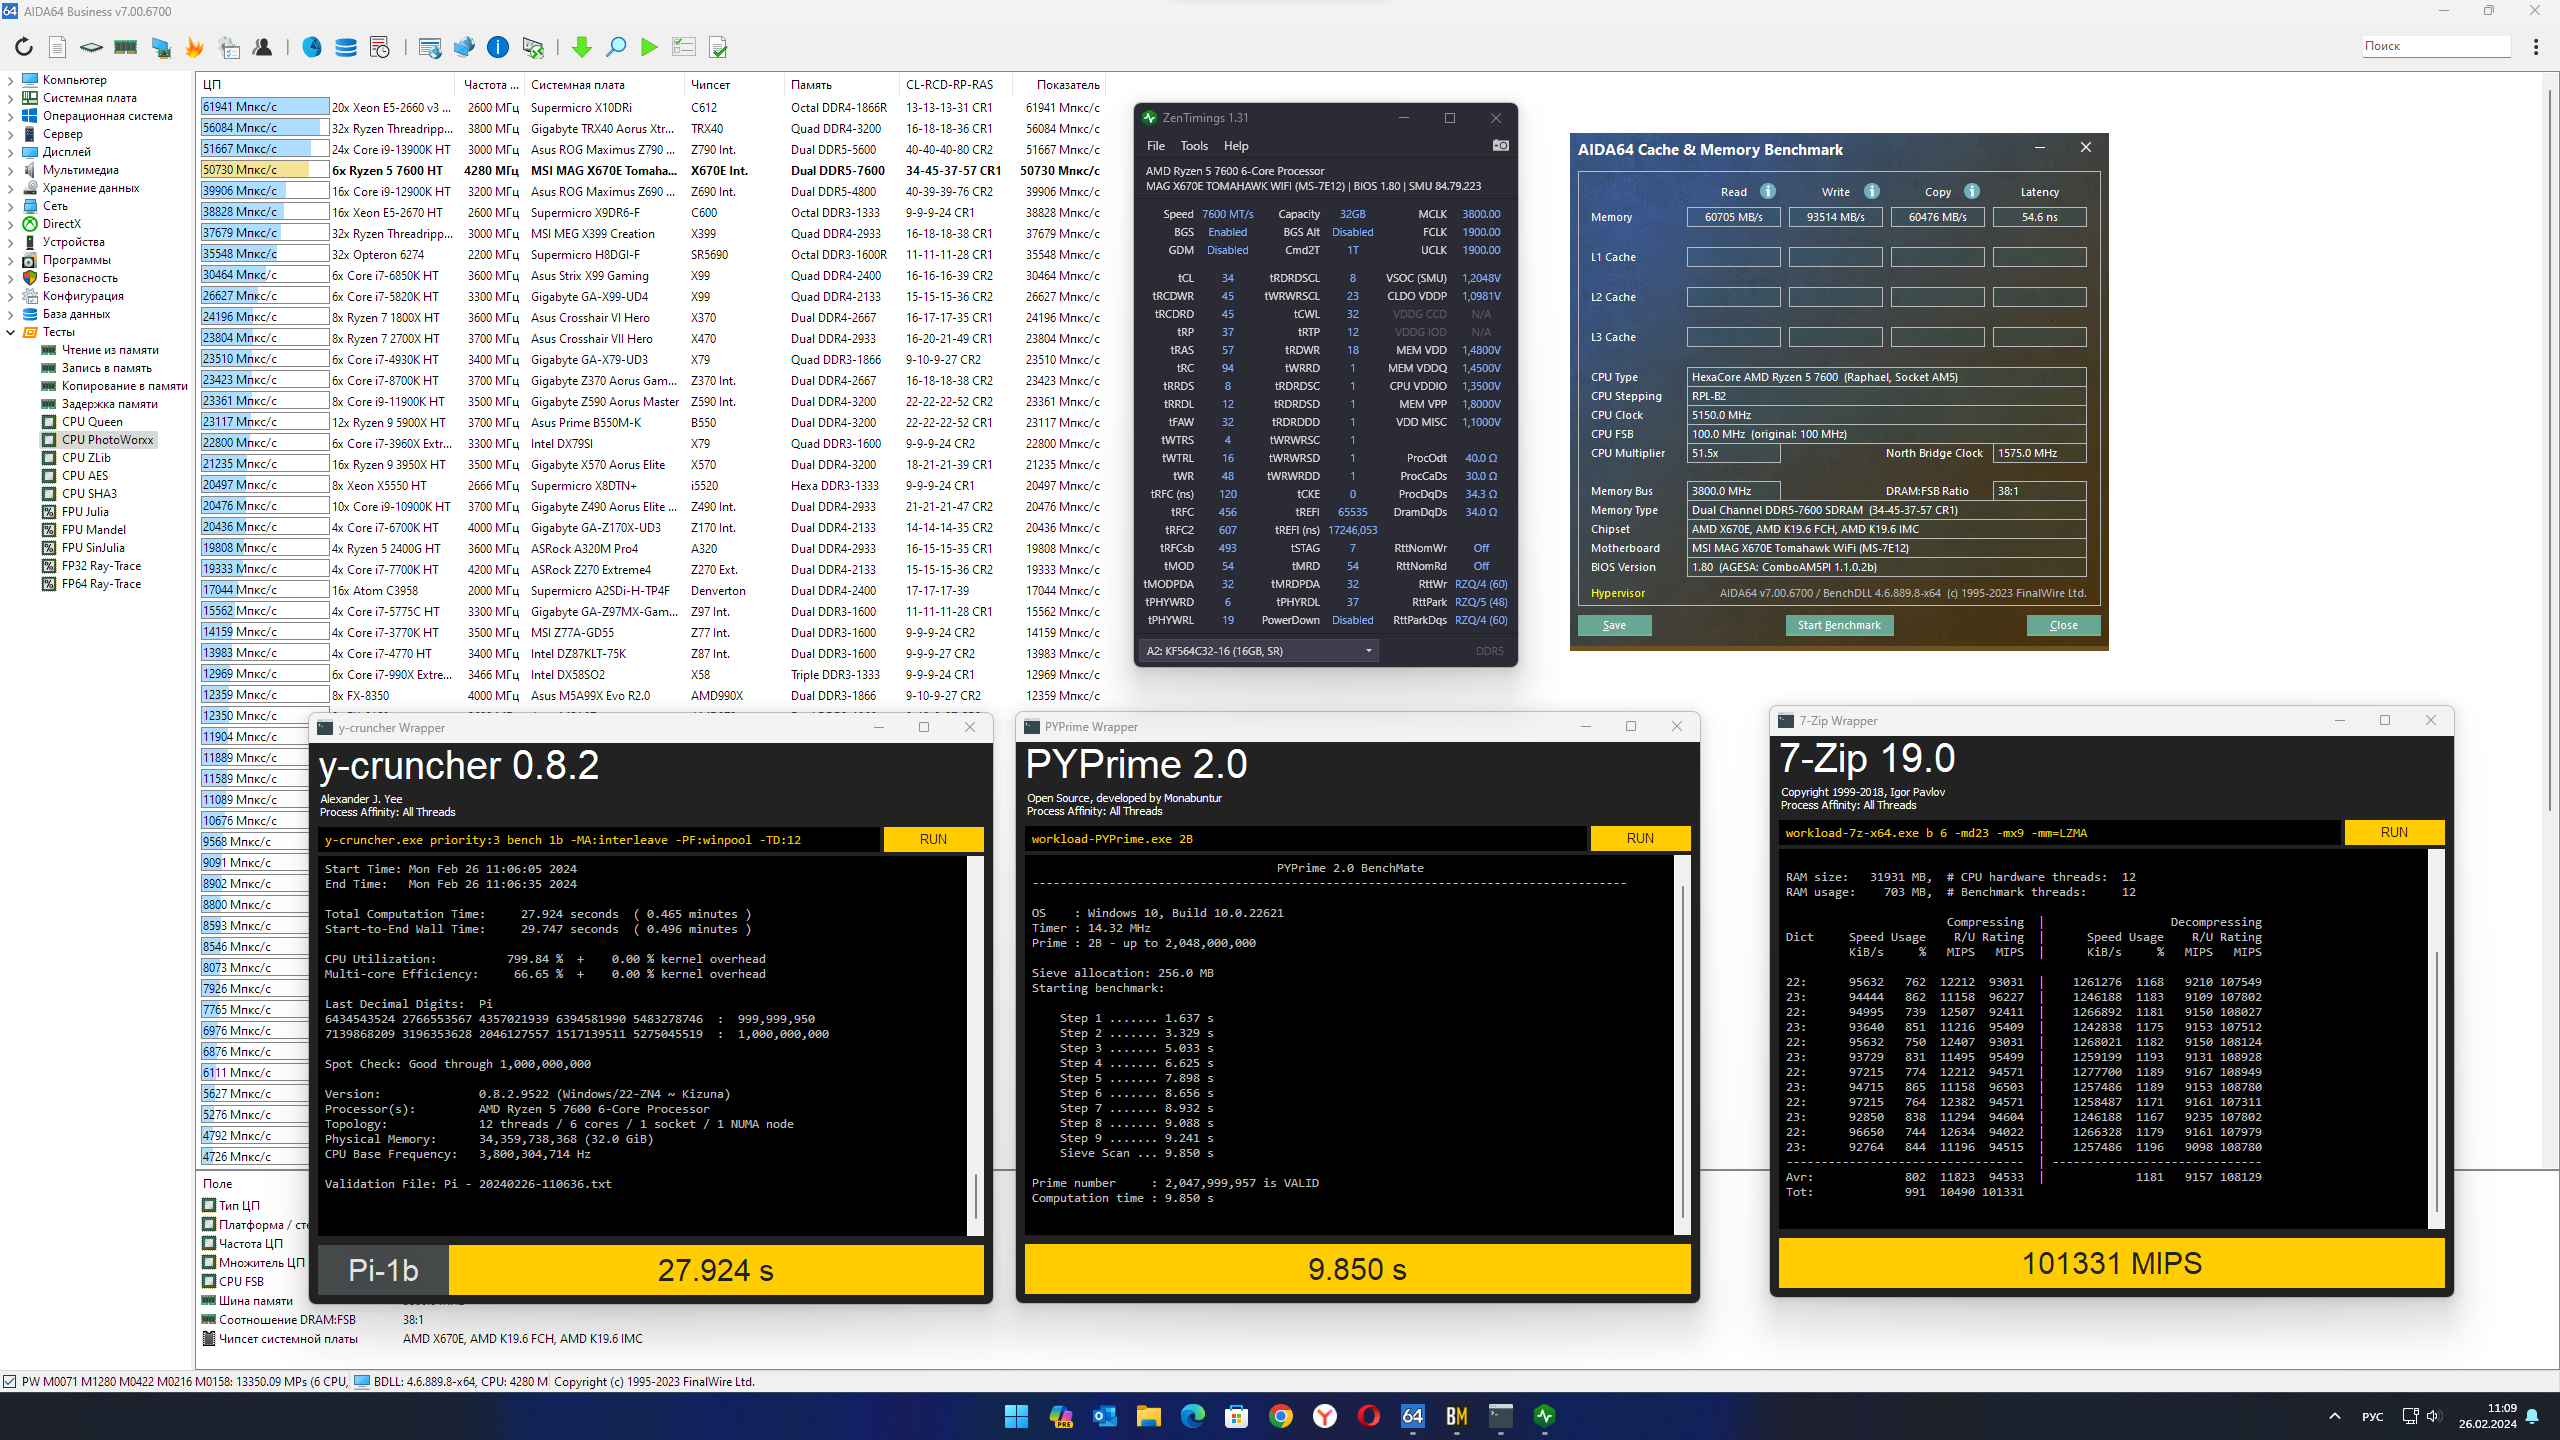Viewport: 2560px width, 1440px height.
Task: Toggle the Частота ЦП field checkbox
Action: coord(209,1243)
